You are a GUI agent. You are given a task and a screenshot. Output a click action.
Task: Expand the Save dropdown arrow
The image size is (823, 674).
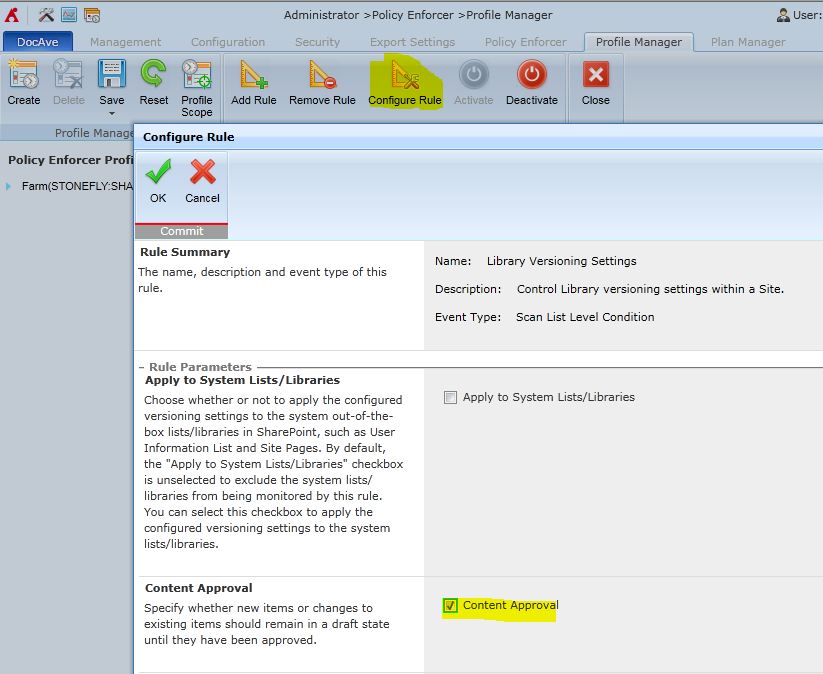111,112
